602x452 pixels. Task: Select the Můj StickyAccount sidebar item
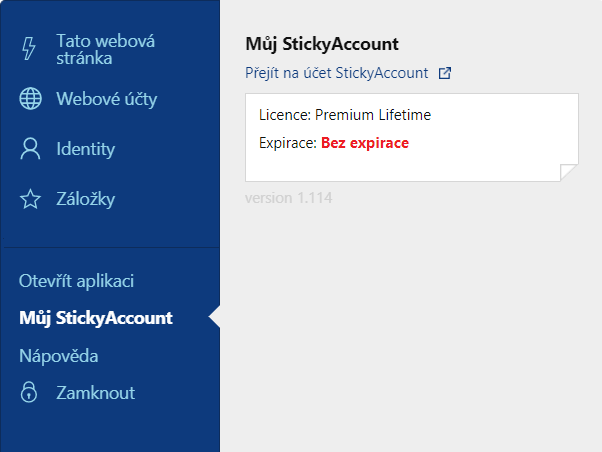(96, 318)
